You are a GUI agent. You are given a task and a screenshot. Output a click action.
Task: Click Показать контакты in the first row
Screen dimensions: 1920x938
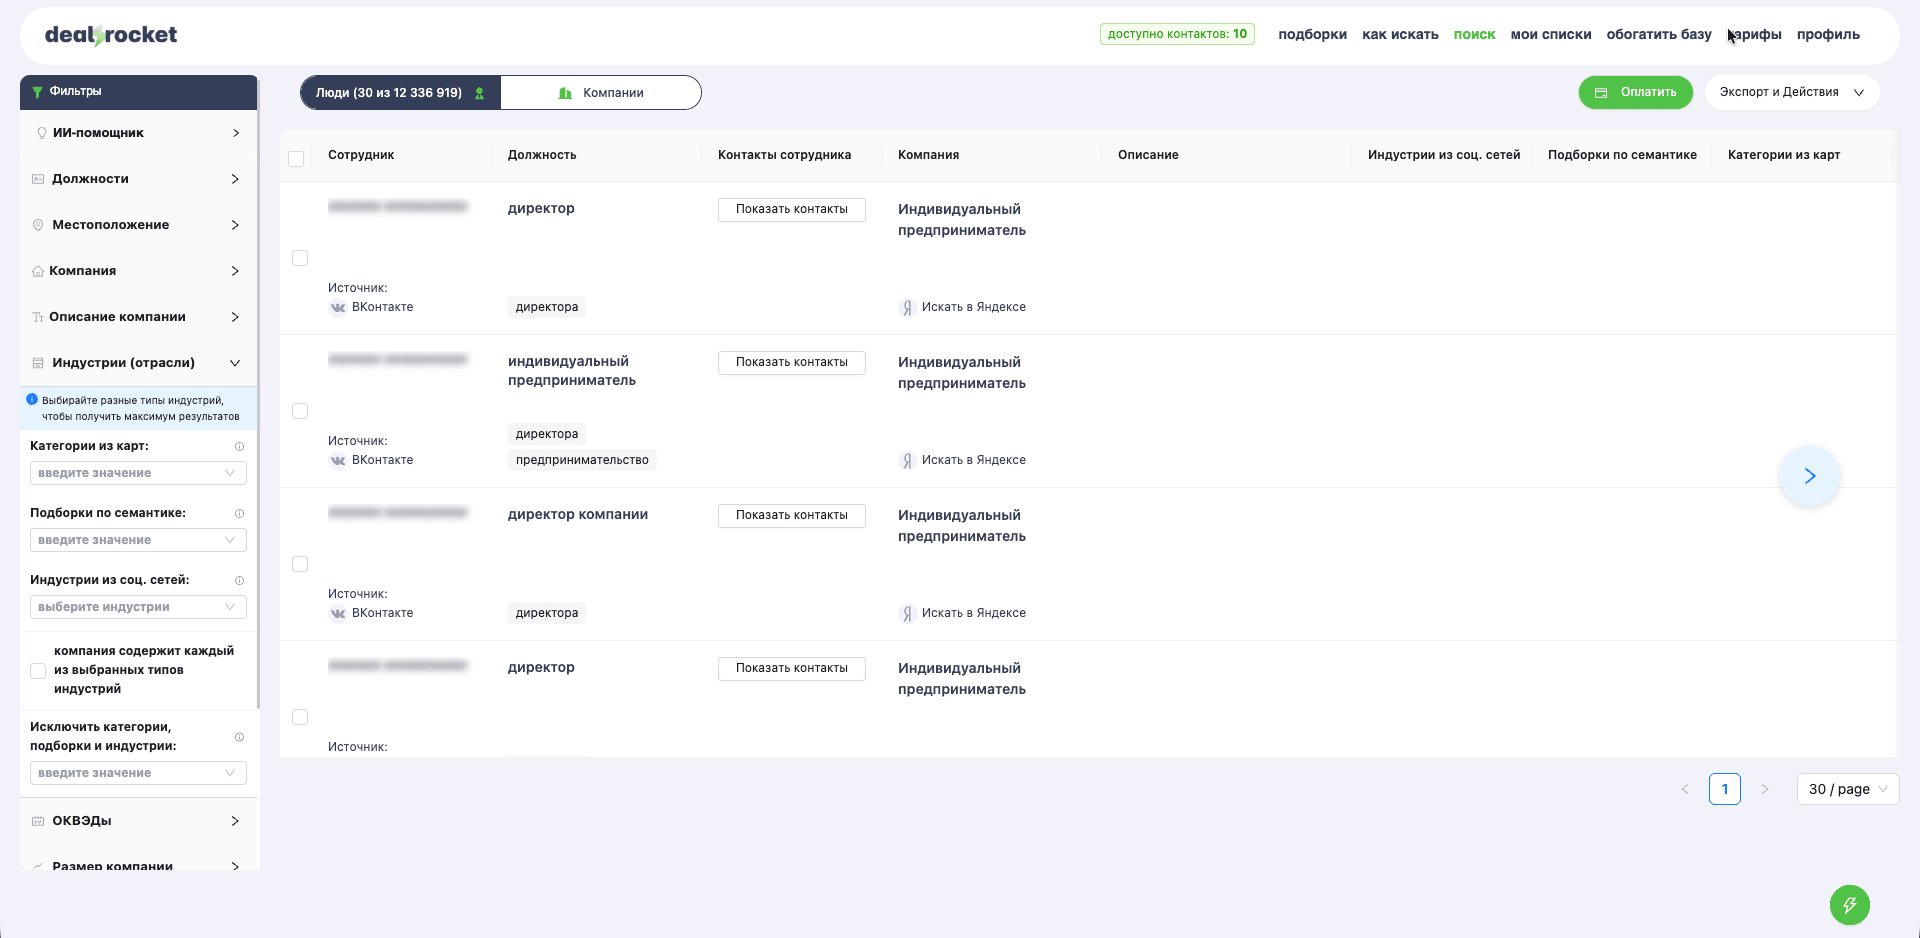[792, 210]
